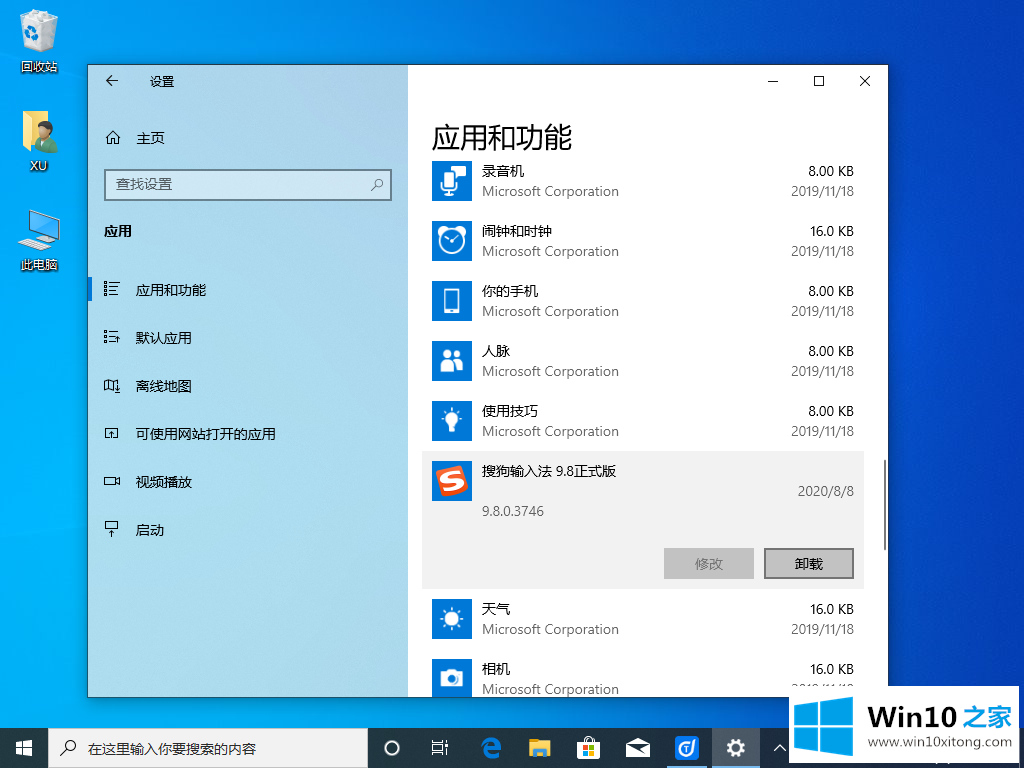Go back with the Settings back arrow
This screenshot has height=768, width=1024.
pos(112,81)
